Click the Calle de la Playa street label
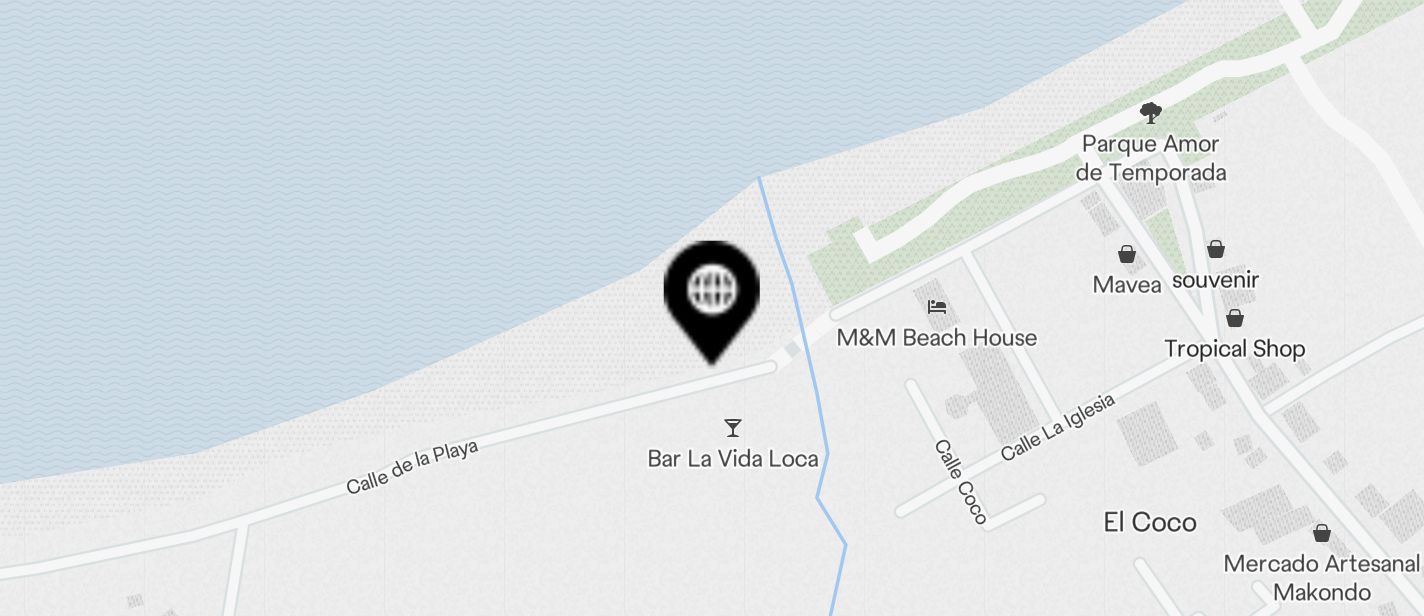 point(412,467)
